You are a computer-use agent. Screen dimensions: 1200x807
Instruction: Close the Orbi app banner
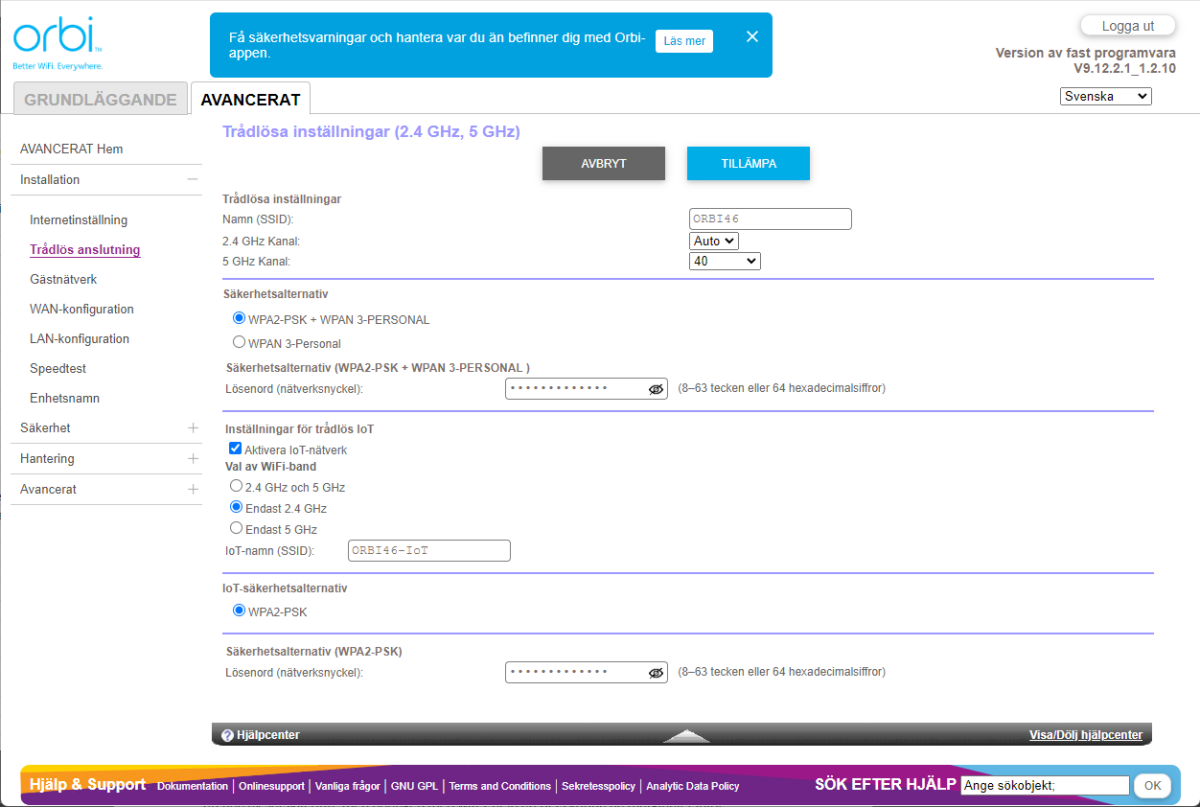click(752, 37)
